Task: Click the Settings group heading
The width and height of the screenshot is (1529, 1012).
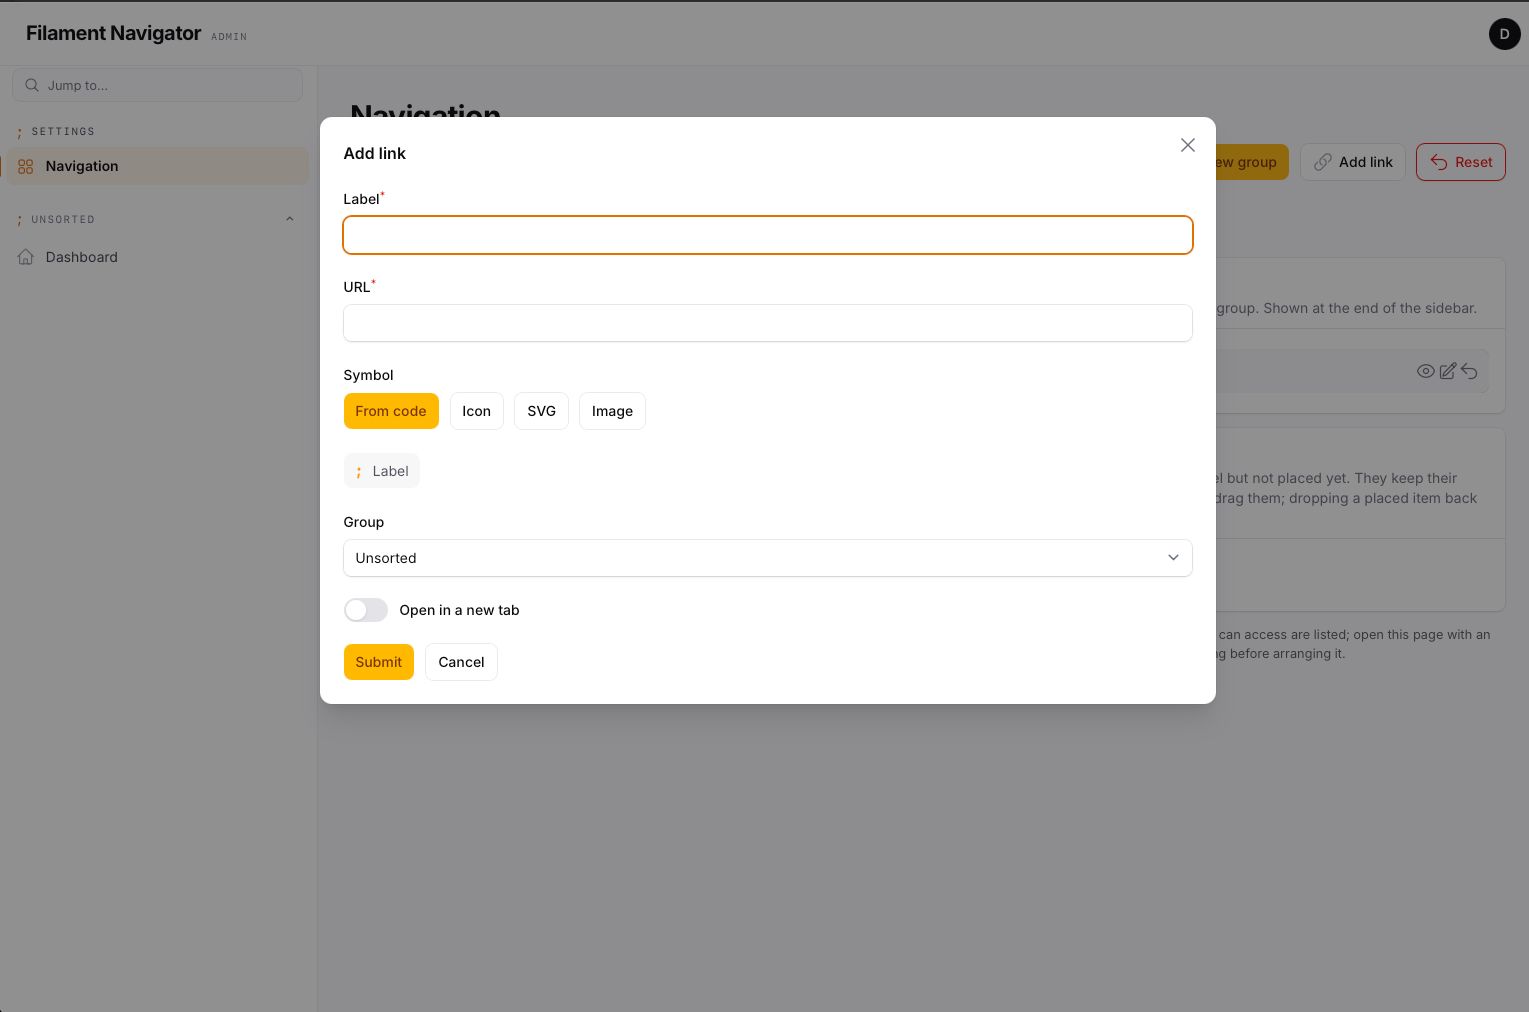Action: (x=63, y=131)
